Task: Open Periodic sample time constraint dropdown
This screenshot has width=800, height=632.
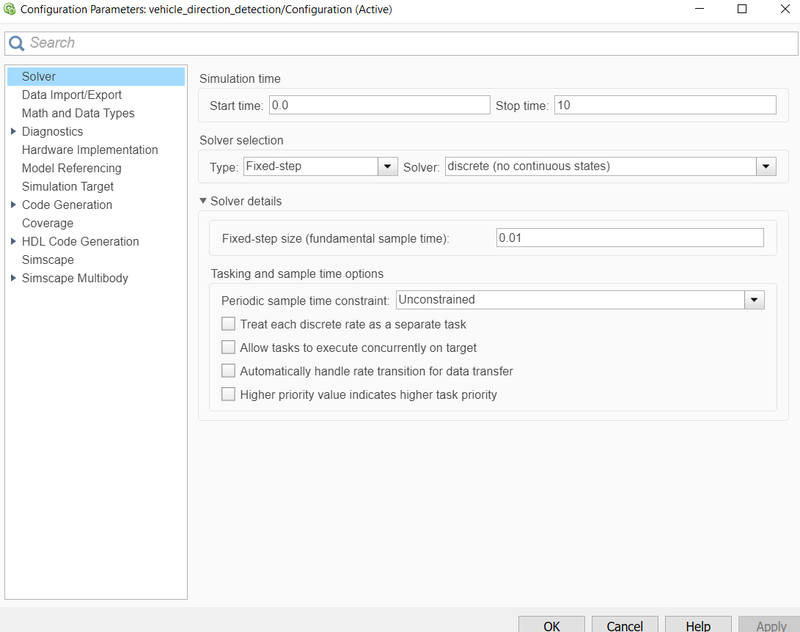Action: (x=580, y=300)
